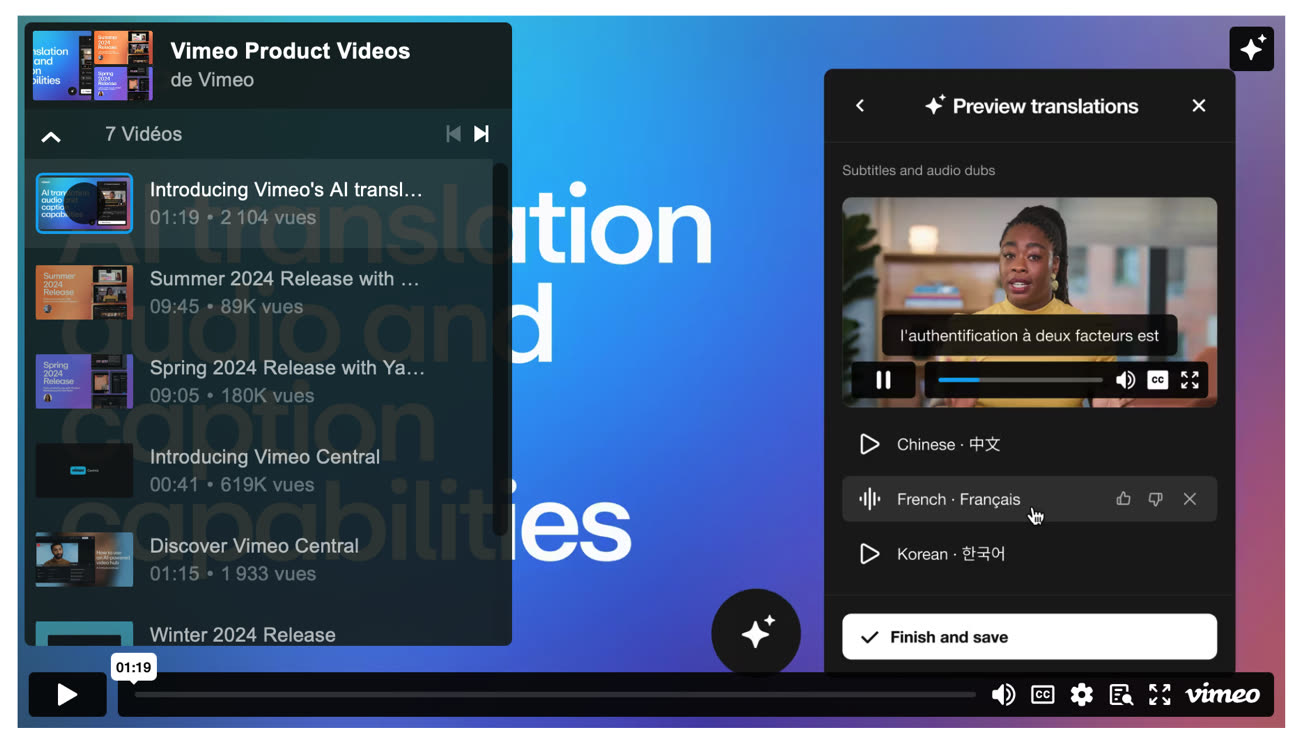Remove the French translation with X icon
This screenshot has height=742, width=1300.
click(1189, 499)
